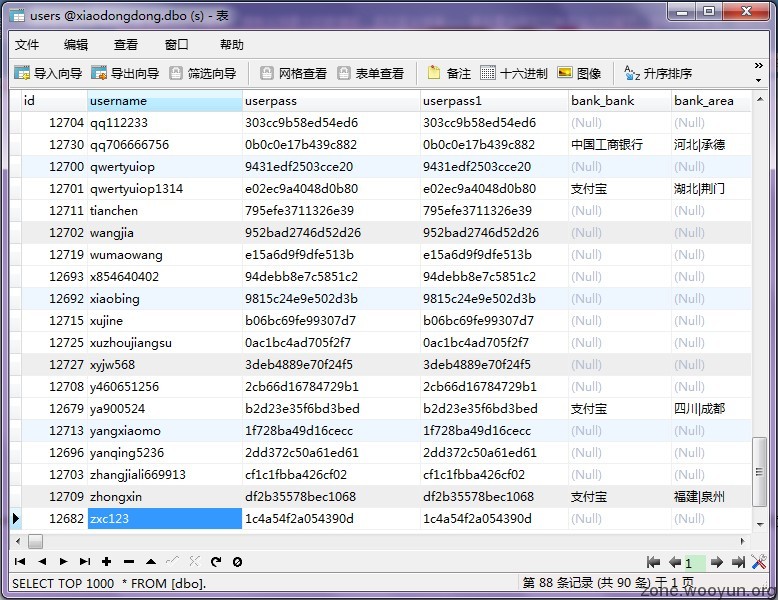The width and height of the screenshot is (778, 600).
Task: Go to first record icon
Action: [20, 561]
